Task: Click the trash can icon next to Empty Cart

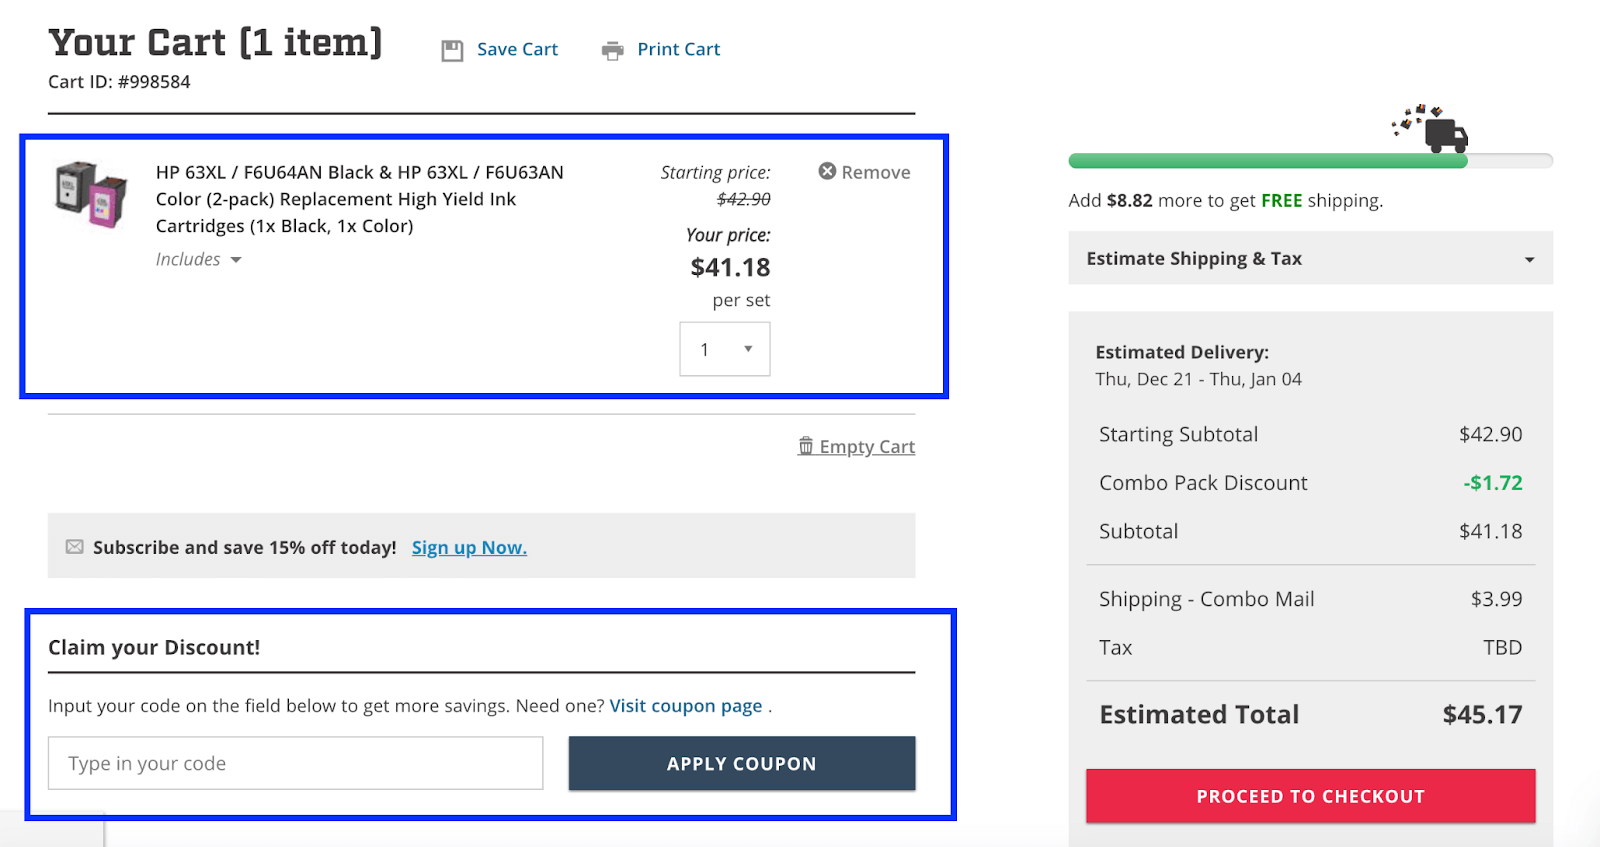Action: [806, 446]
